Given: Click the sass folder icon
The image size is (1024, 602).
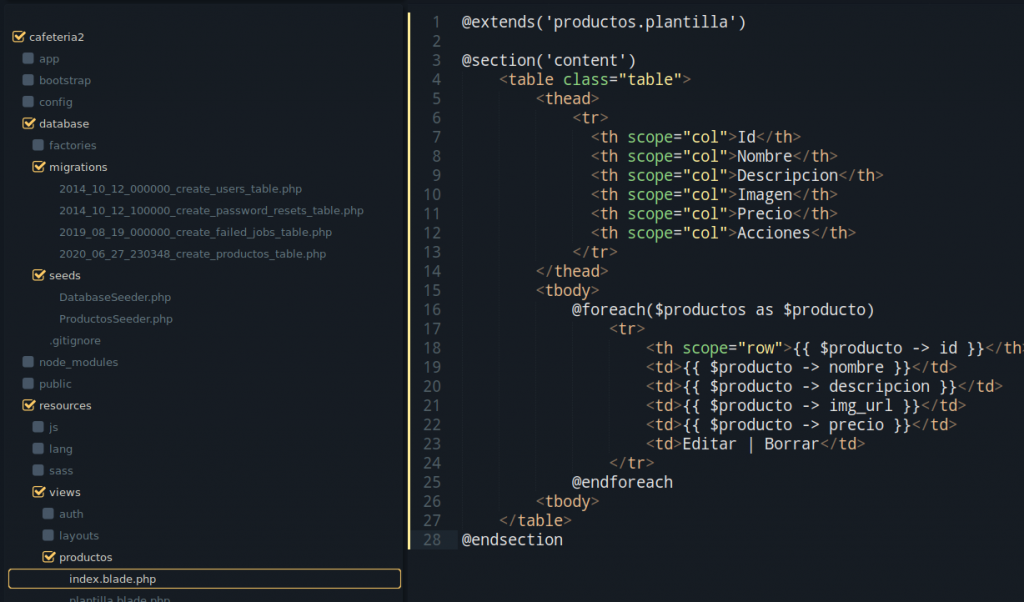Looking at the screenshot, I should click(38, 470).
